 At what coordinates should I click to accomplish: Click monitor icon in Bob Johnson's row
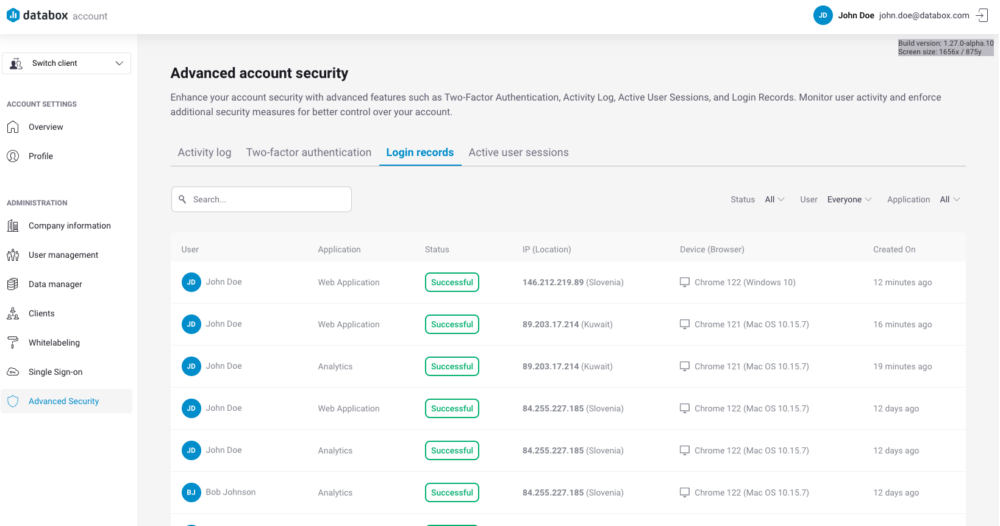[x=684, y=492]
